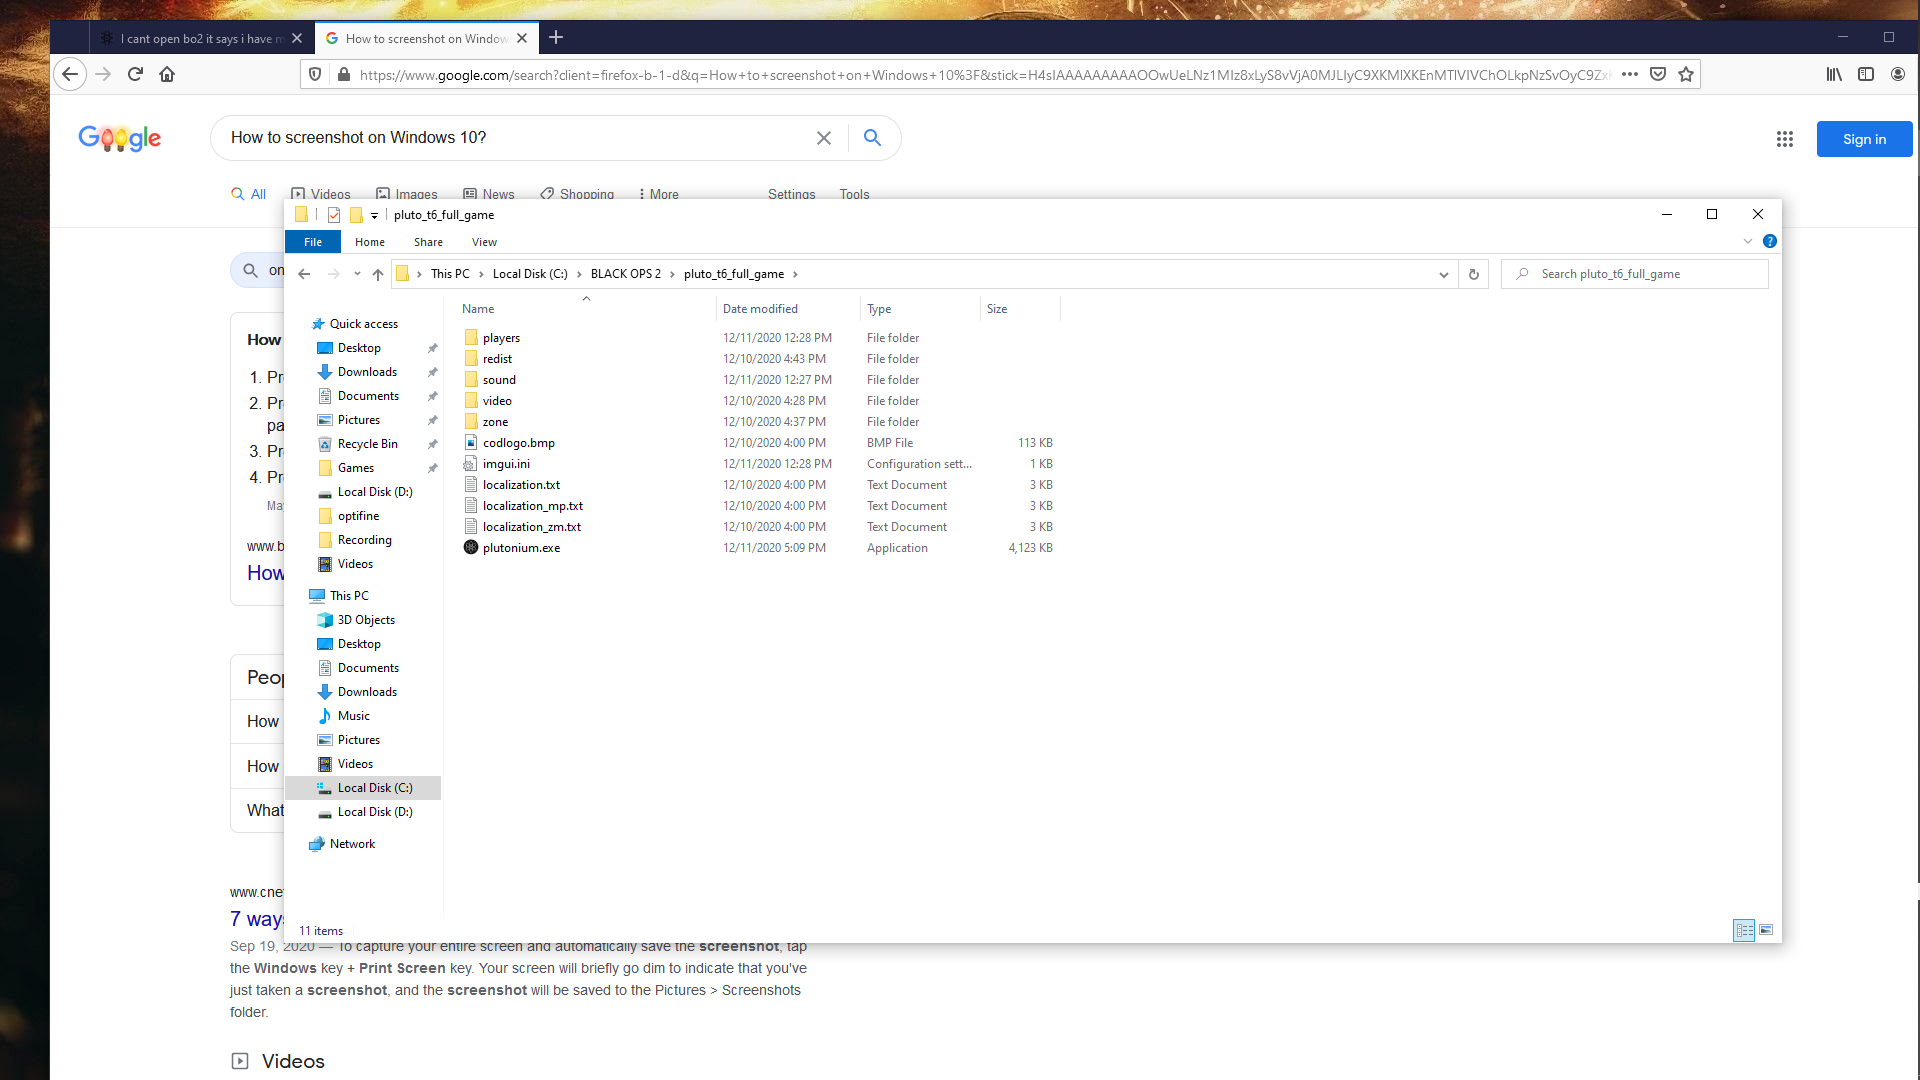Go back in File Explorer

pos(304,274)
